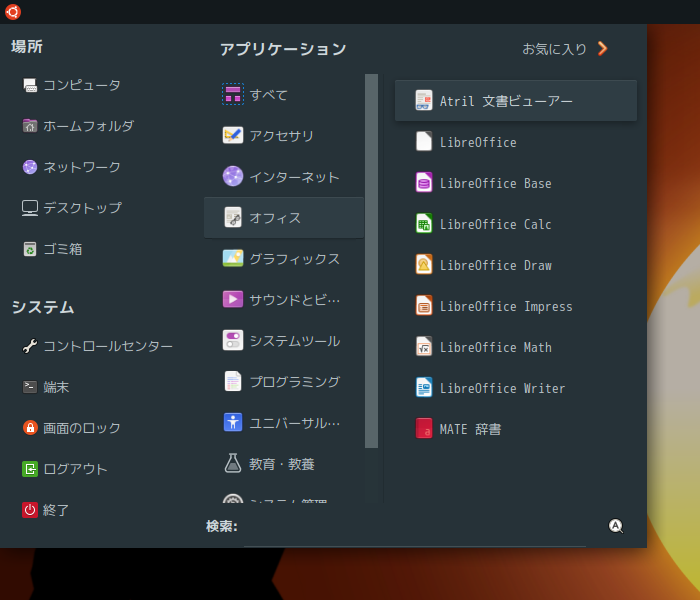Viewport: 700px width, 600px height.
Task: Open the ホームフォルダ home folder icon
Action: tap(30, 126)
